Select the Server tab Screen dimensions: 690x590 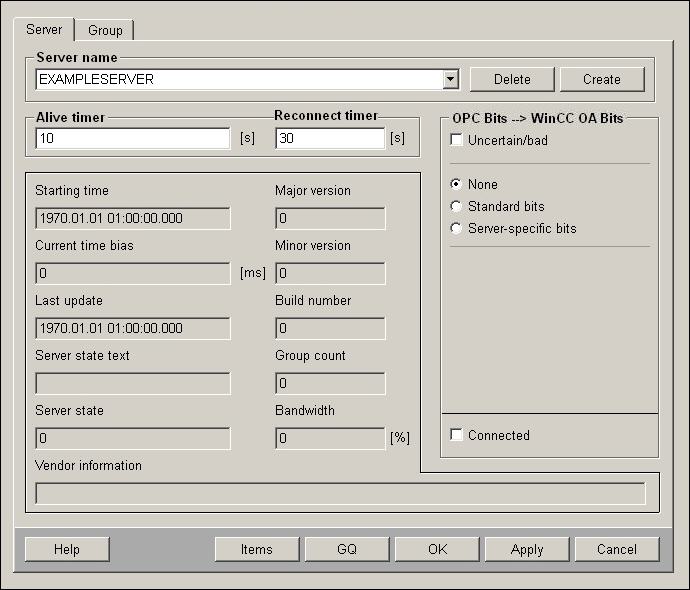pos(44,30)
